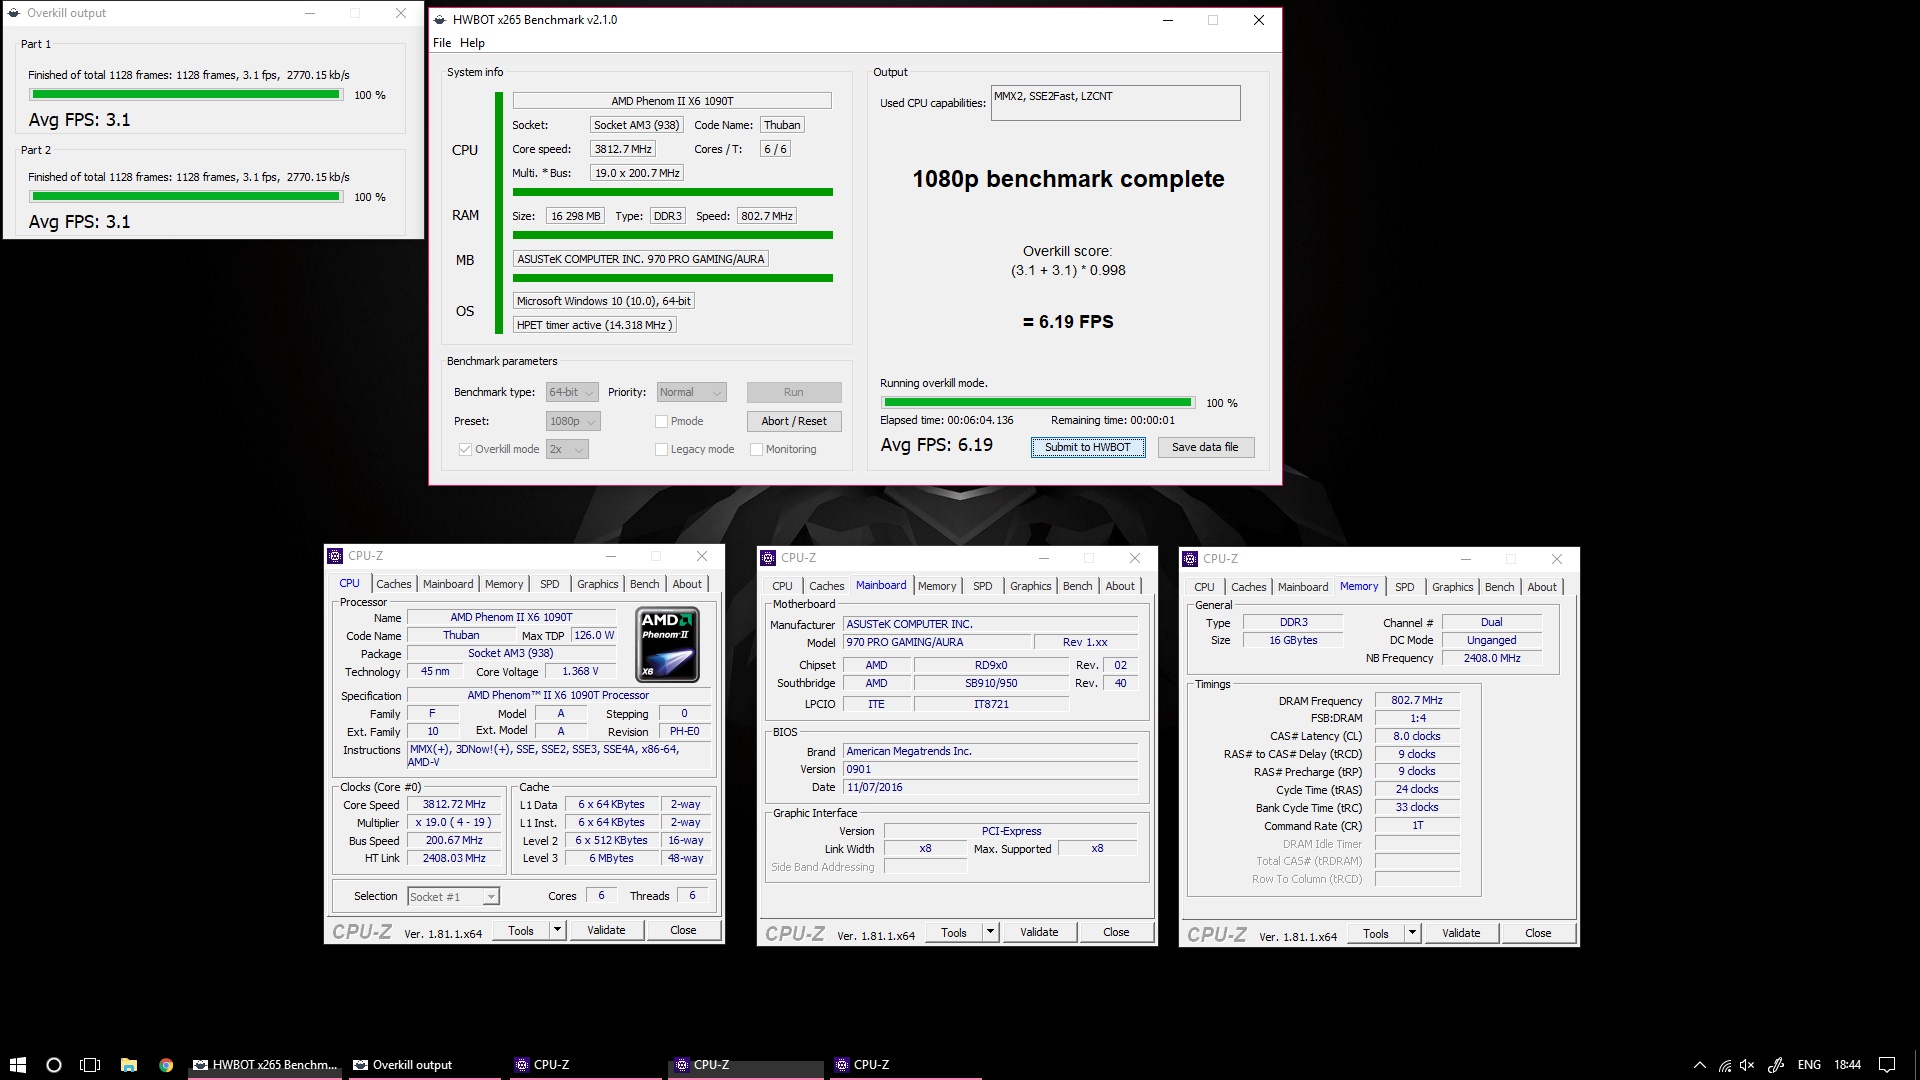
Task: Click the Abort / Reset button
Action: tap(794, 421)
